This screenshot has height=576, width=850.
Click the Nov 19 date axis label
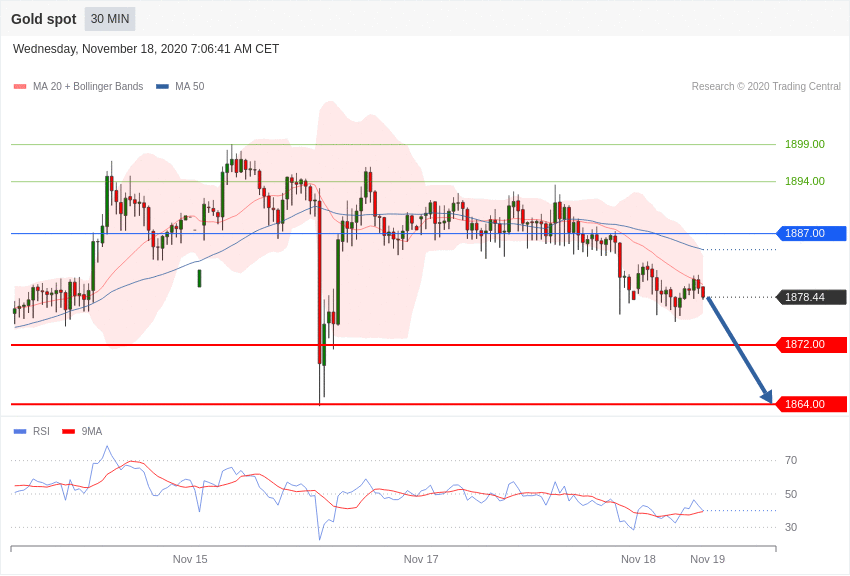pos(707,559)
